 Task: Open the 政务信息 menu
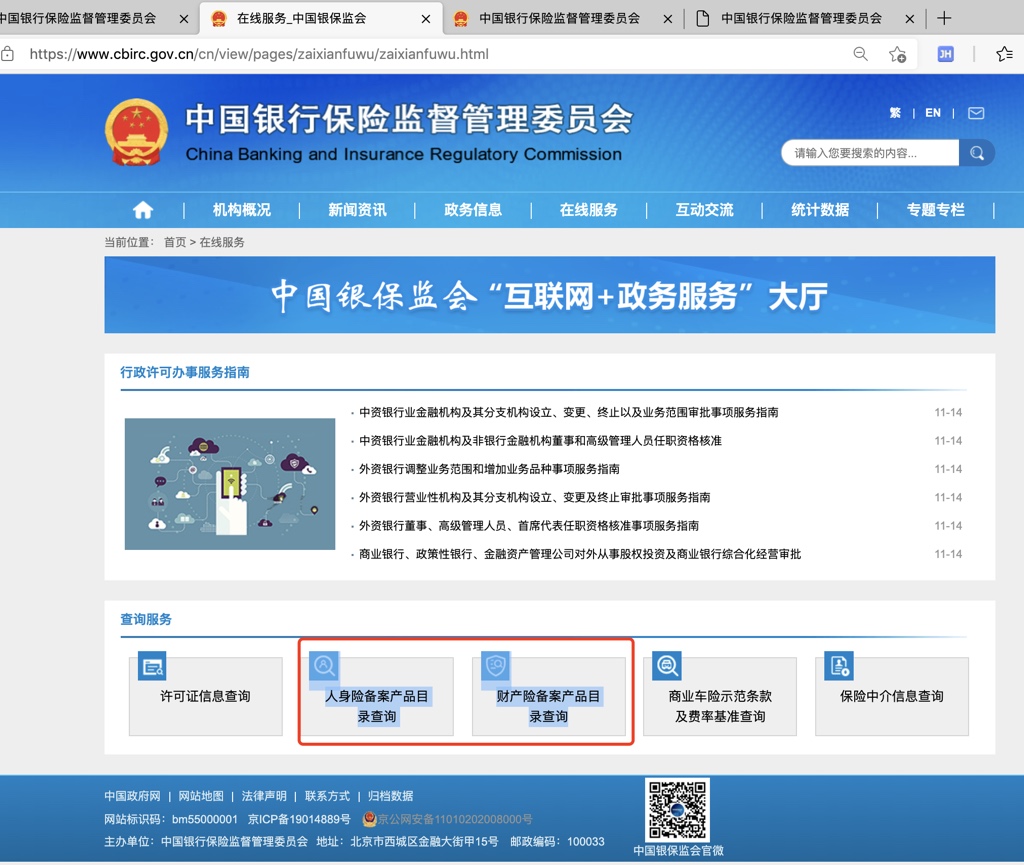(x=473, y=210)
